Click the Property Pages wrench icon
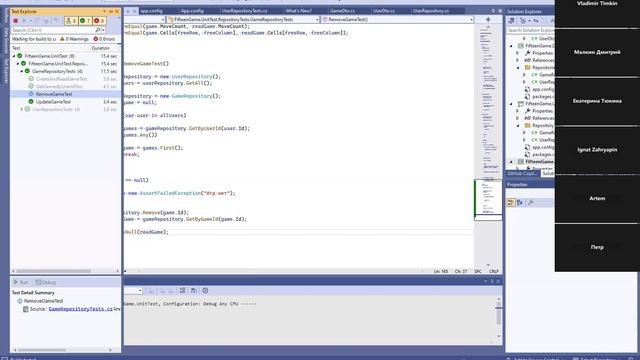The image size is (640, 360). [531, 202]
